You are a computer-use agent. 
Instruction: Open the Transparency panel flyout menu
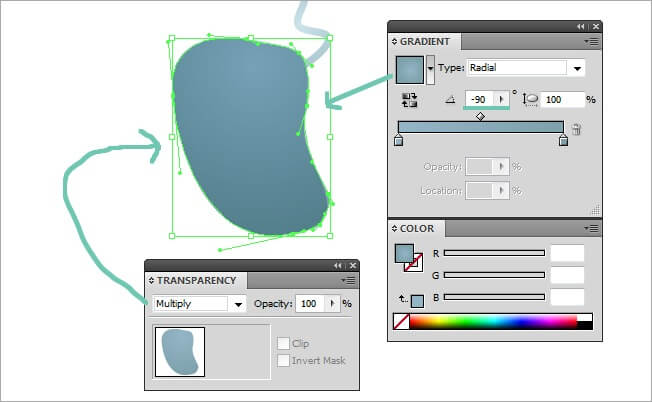[348, 281]
